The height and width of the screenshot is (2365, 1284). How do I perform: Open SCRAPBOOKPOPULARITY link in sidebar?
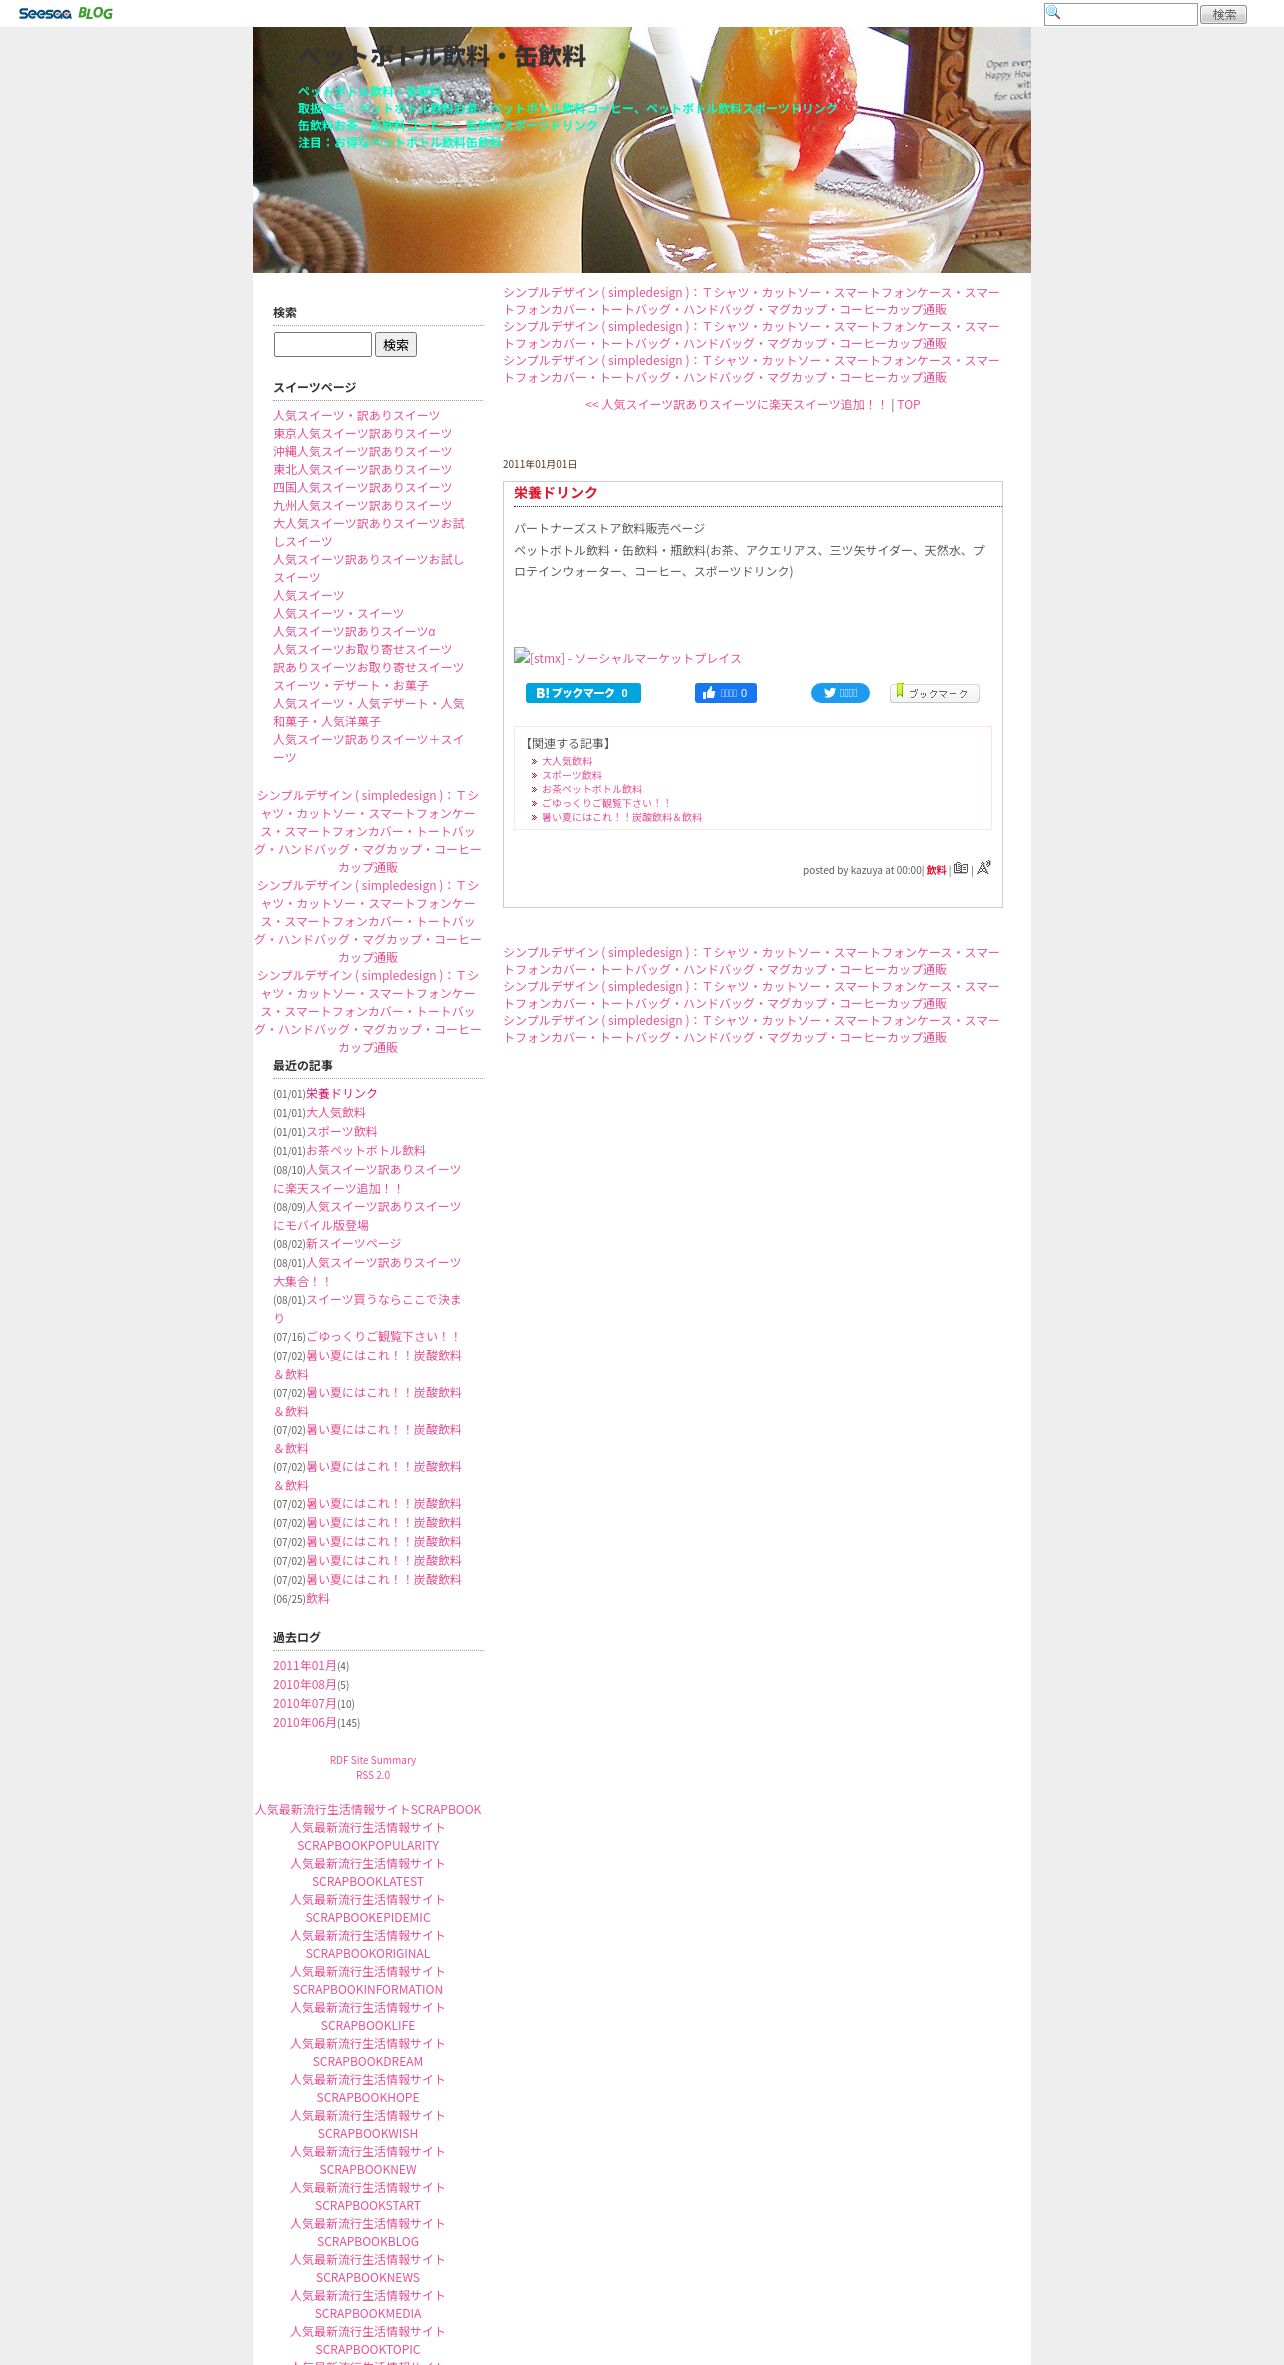pyautogui.click(x=368, y=1837)
